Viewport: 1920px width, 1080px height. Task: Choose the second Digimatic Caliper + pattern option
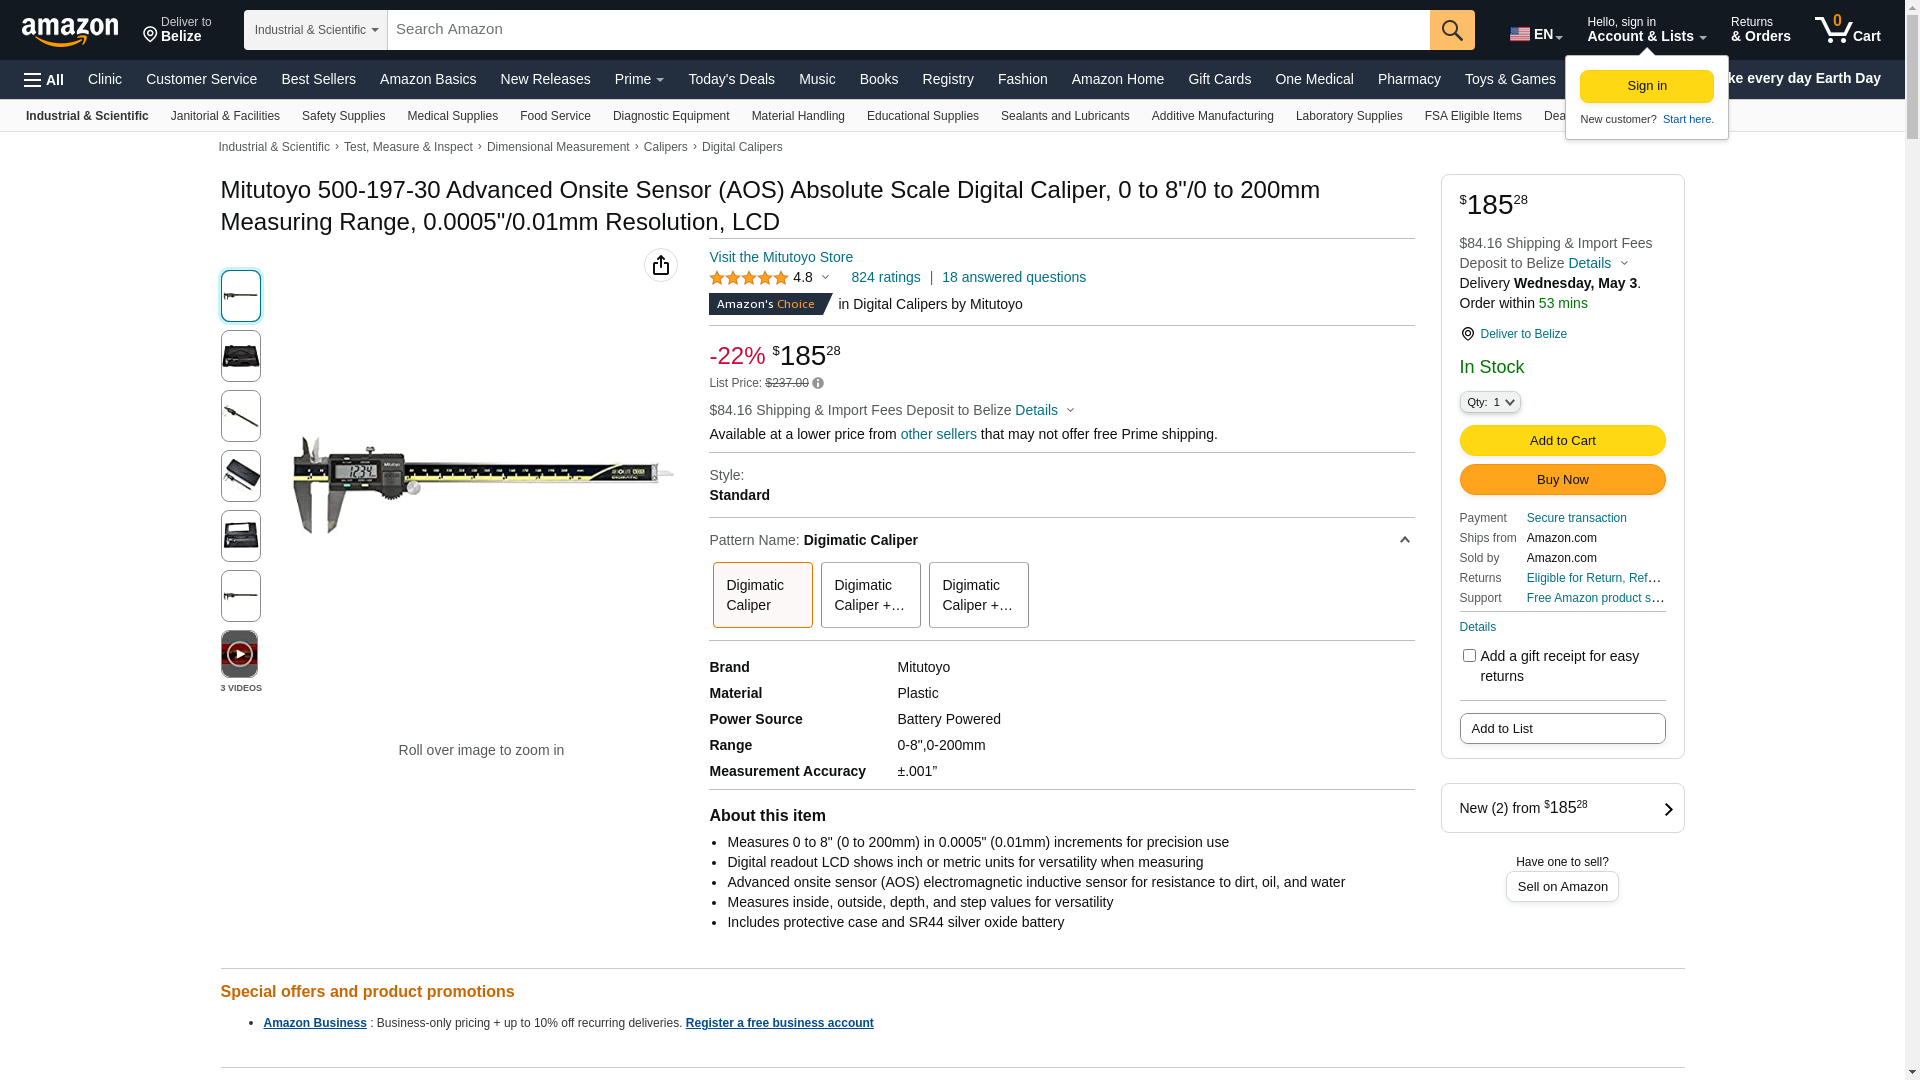[x=978, y=595]
